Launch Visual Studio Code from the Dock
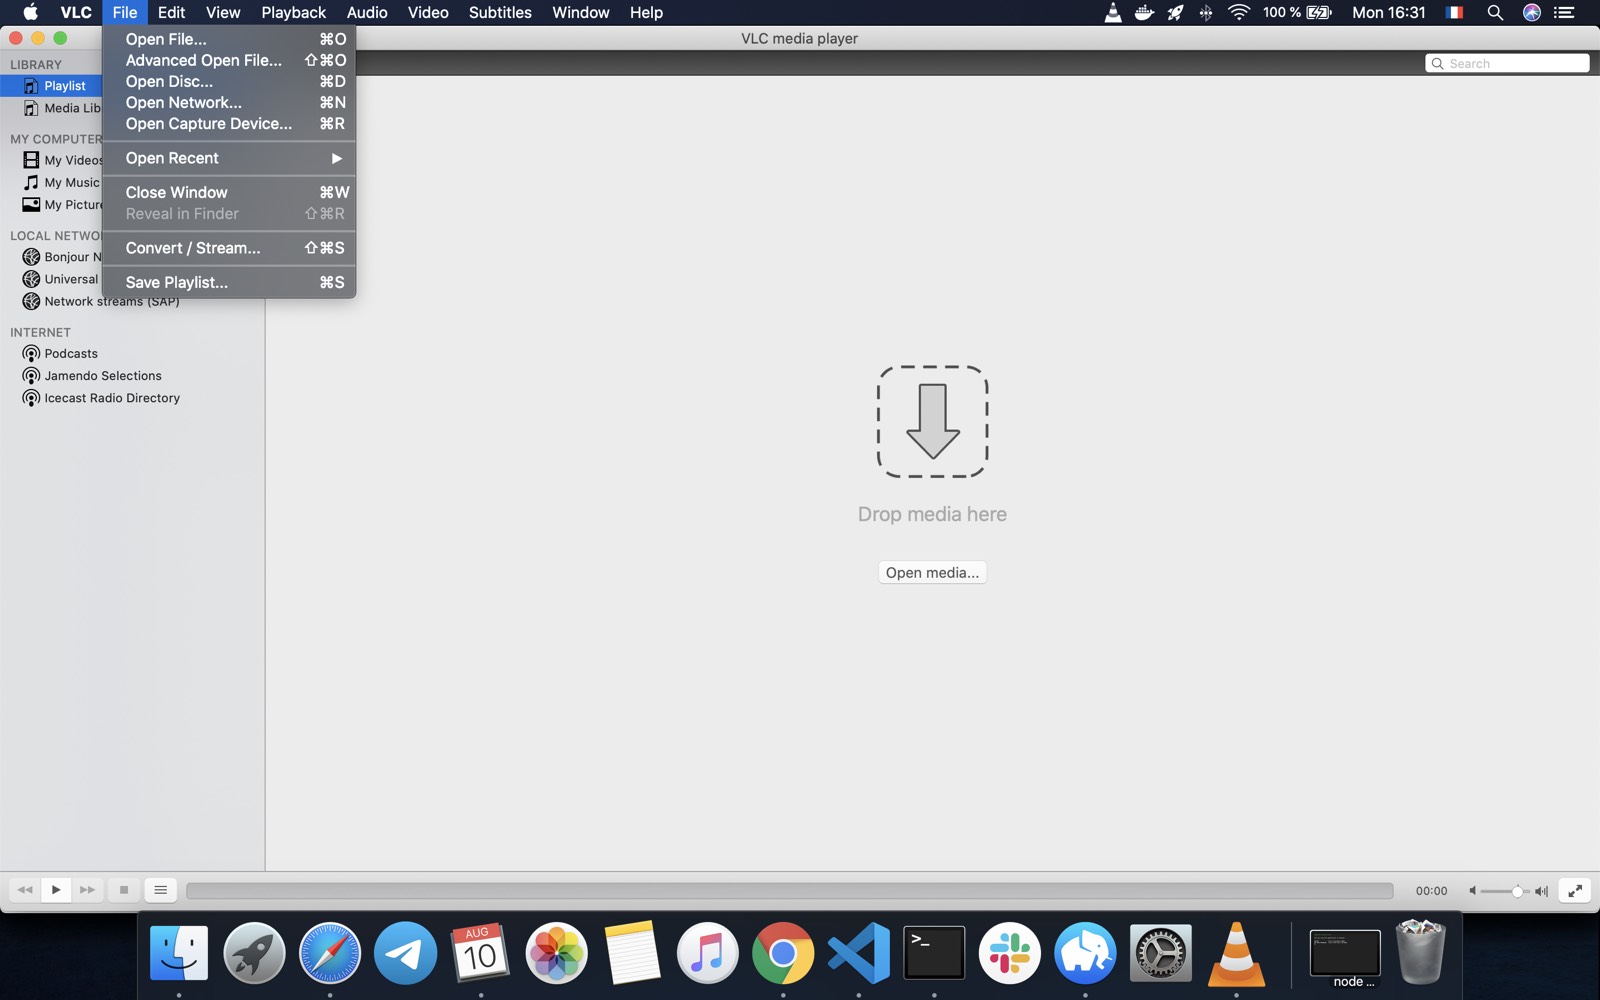The image size is (1600, 1000). (x=859, y=953)
